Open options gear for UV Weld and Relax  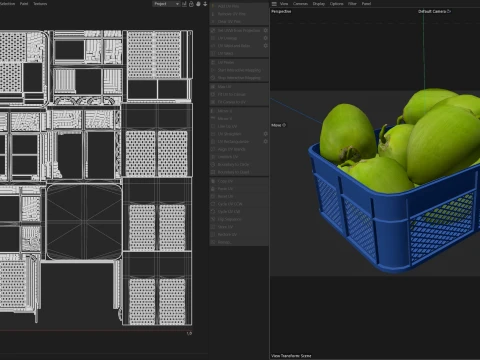point(266,46)
